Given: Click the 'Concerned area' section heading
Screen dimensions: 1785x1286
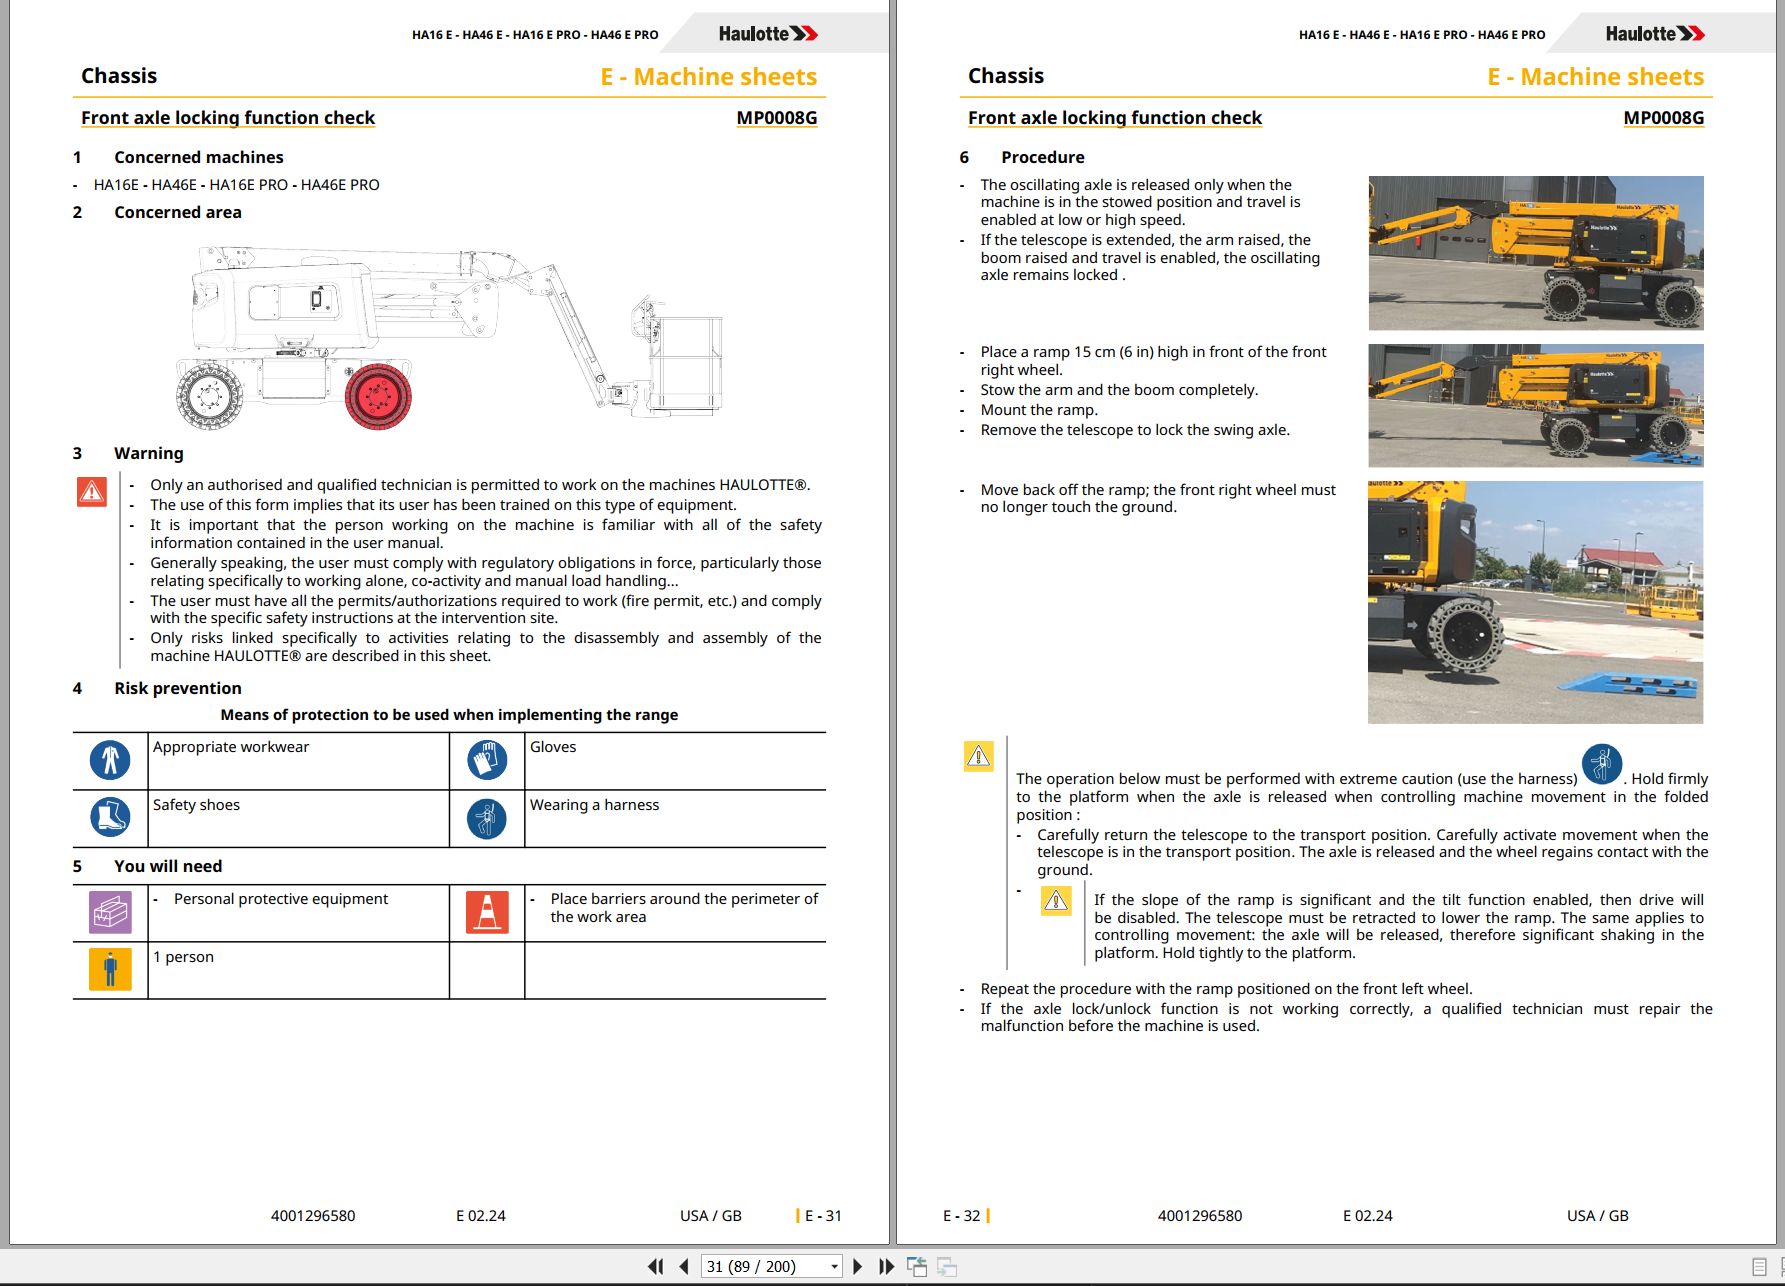Looking at the screenshot, I should pyautogui.click(x=178, y=212).
